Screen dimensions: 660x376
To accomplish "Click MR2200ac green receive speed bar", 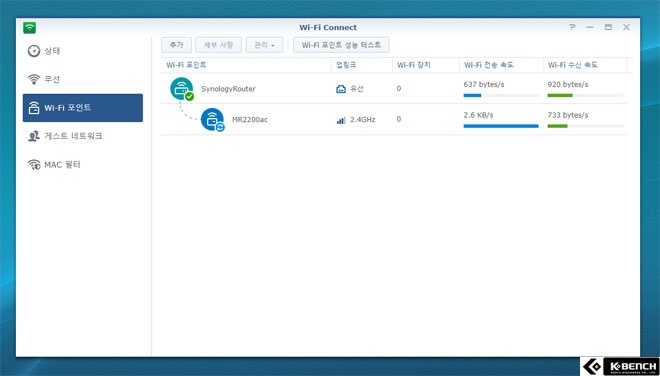I will click(x=557, y=126).
